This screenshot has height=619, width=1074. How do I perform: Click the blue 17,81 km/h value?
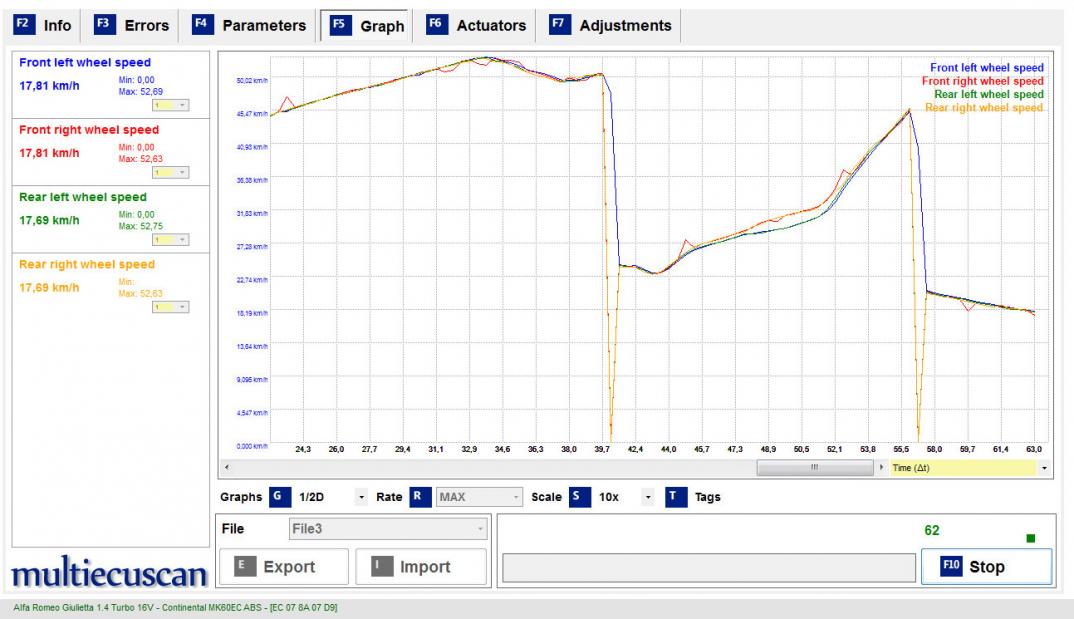coord(49,86)
